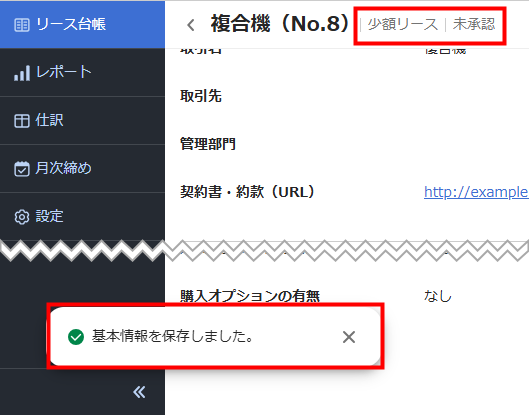Collapse the sidebar with the double chevron

pyautogui.click(x=139, y=392)
